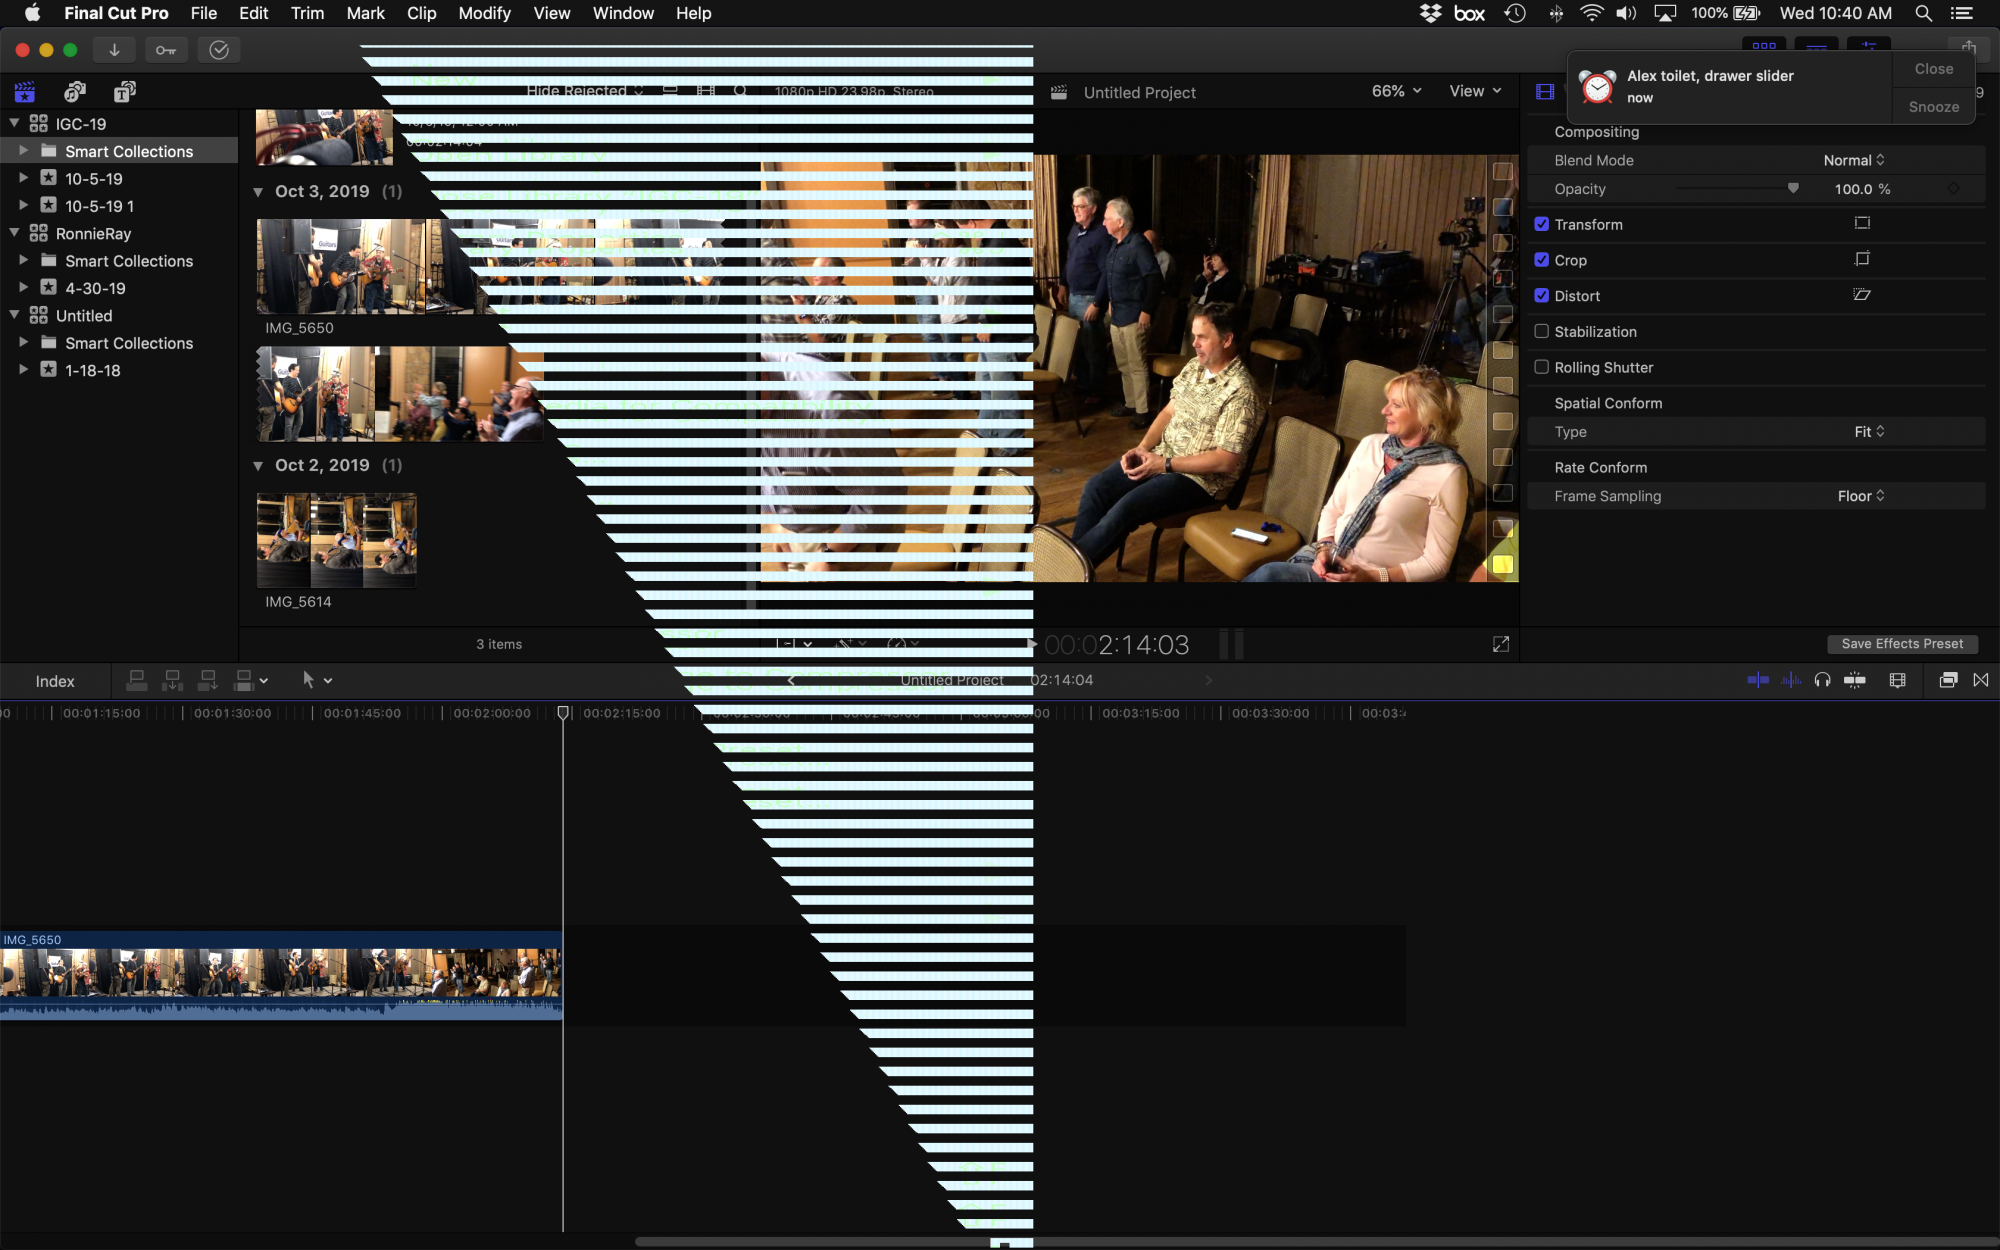
Task: Click the Opacity slider handle
Action: click(1793, 188)
